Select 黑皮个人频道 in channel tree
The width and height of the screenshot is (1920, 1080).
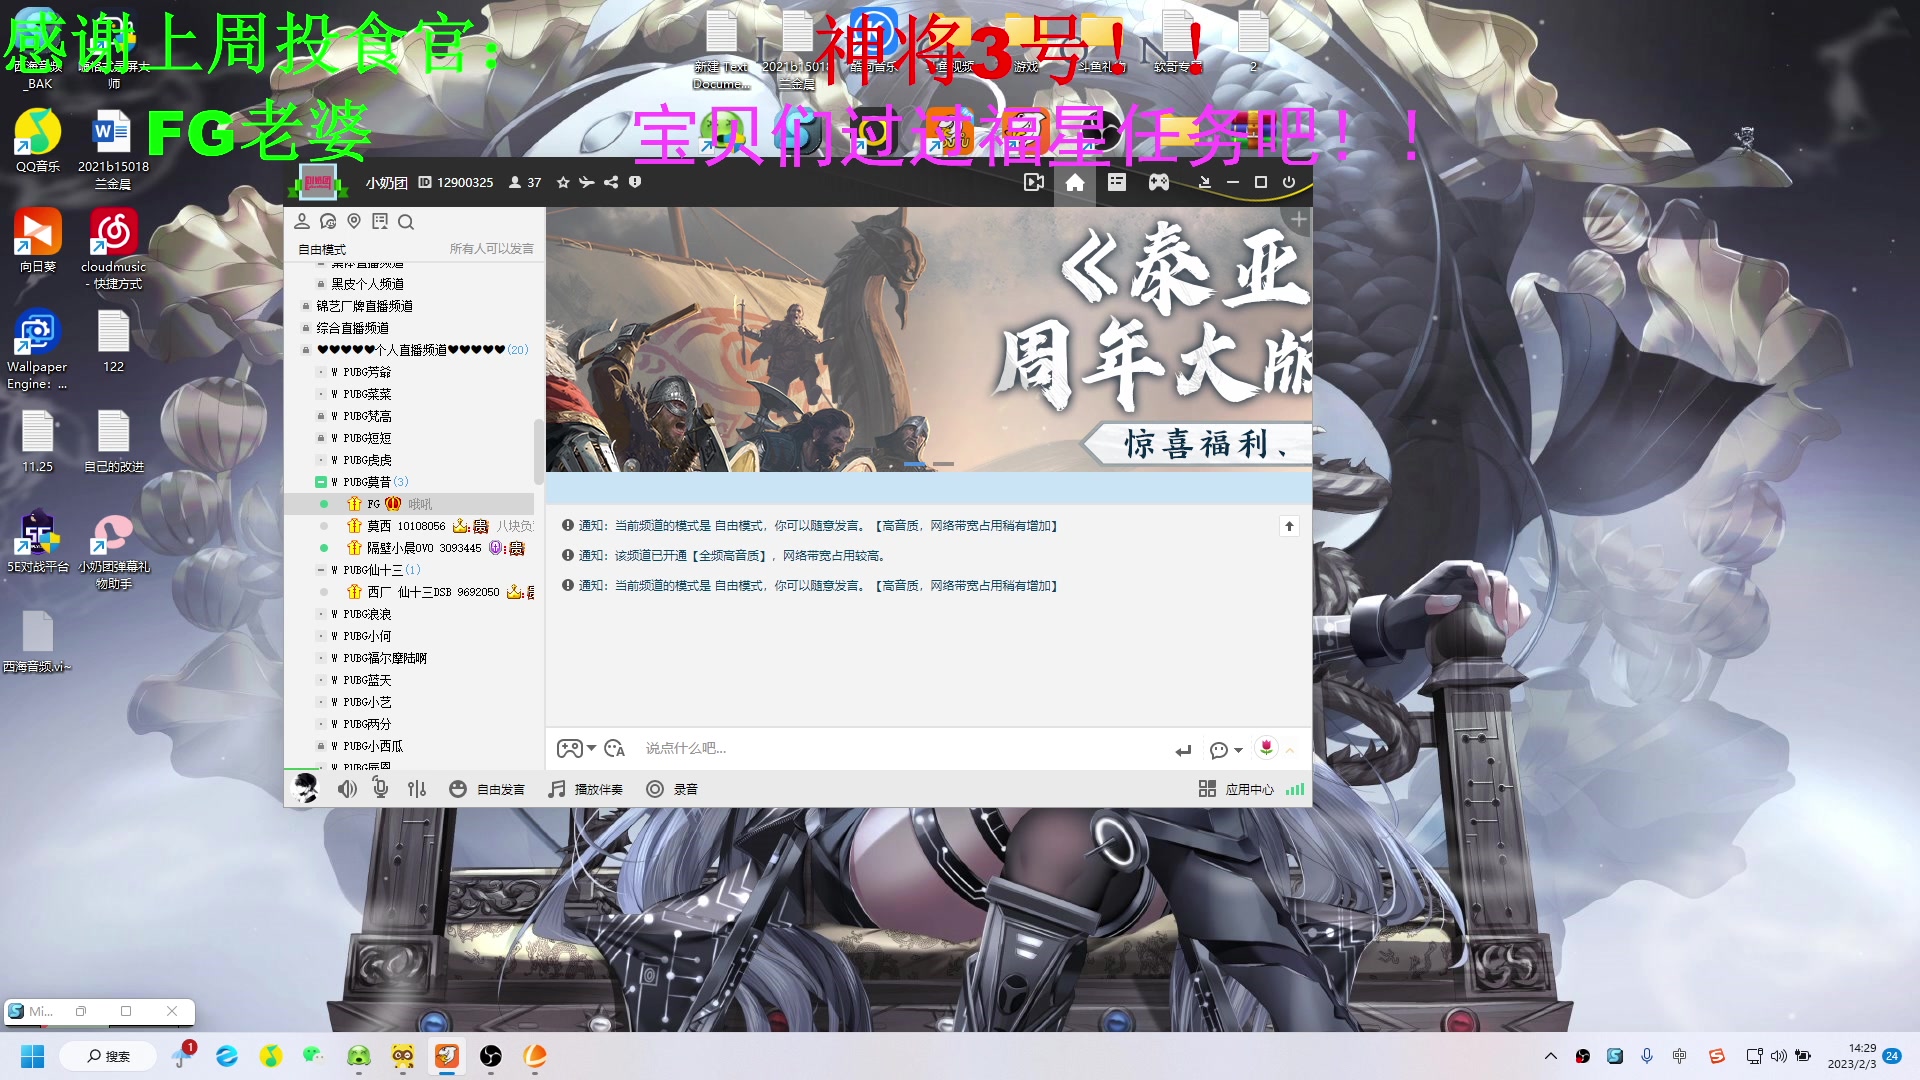[367, 284]
